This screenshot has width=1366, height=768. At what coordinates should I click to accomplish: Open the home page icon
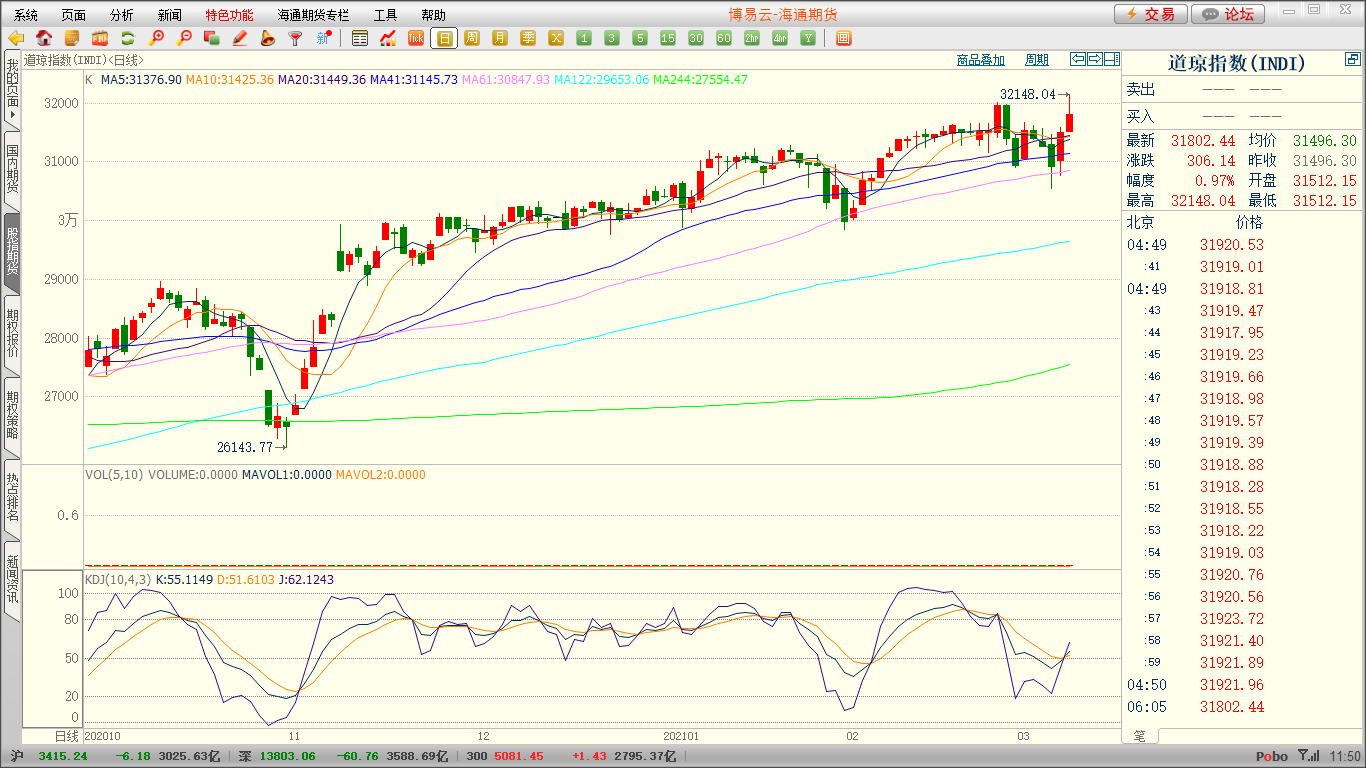44,38
